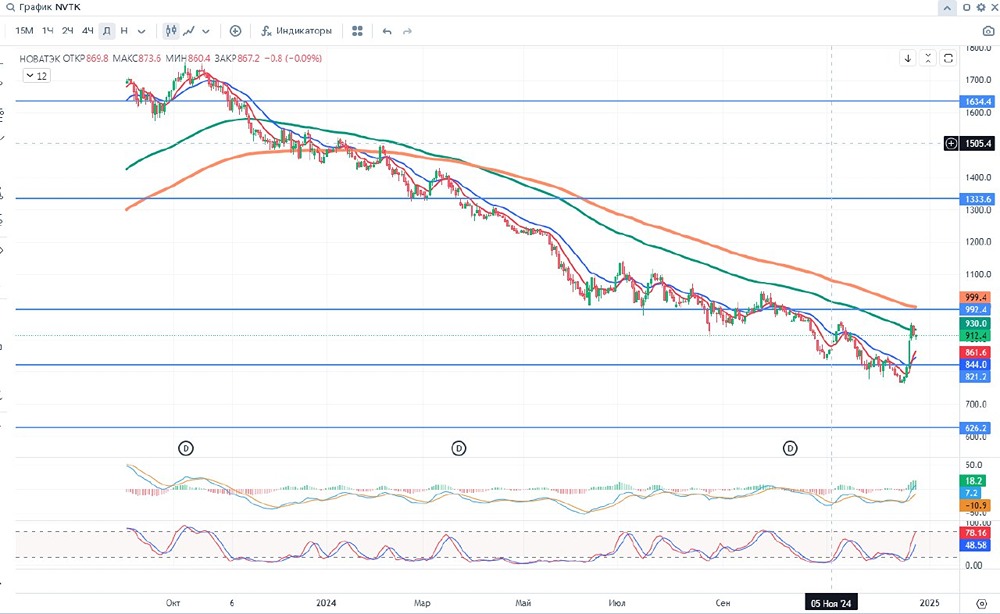The height and width of the screenshot is (614, 1000).
Task: Click the Сен label on time axis
Action: pos(723,603)
